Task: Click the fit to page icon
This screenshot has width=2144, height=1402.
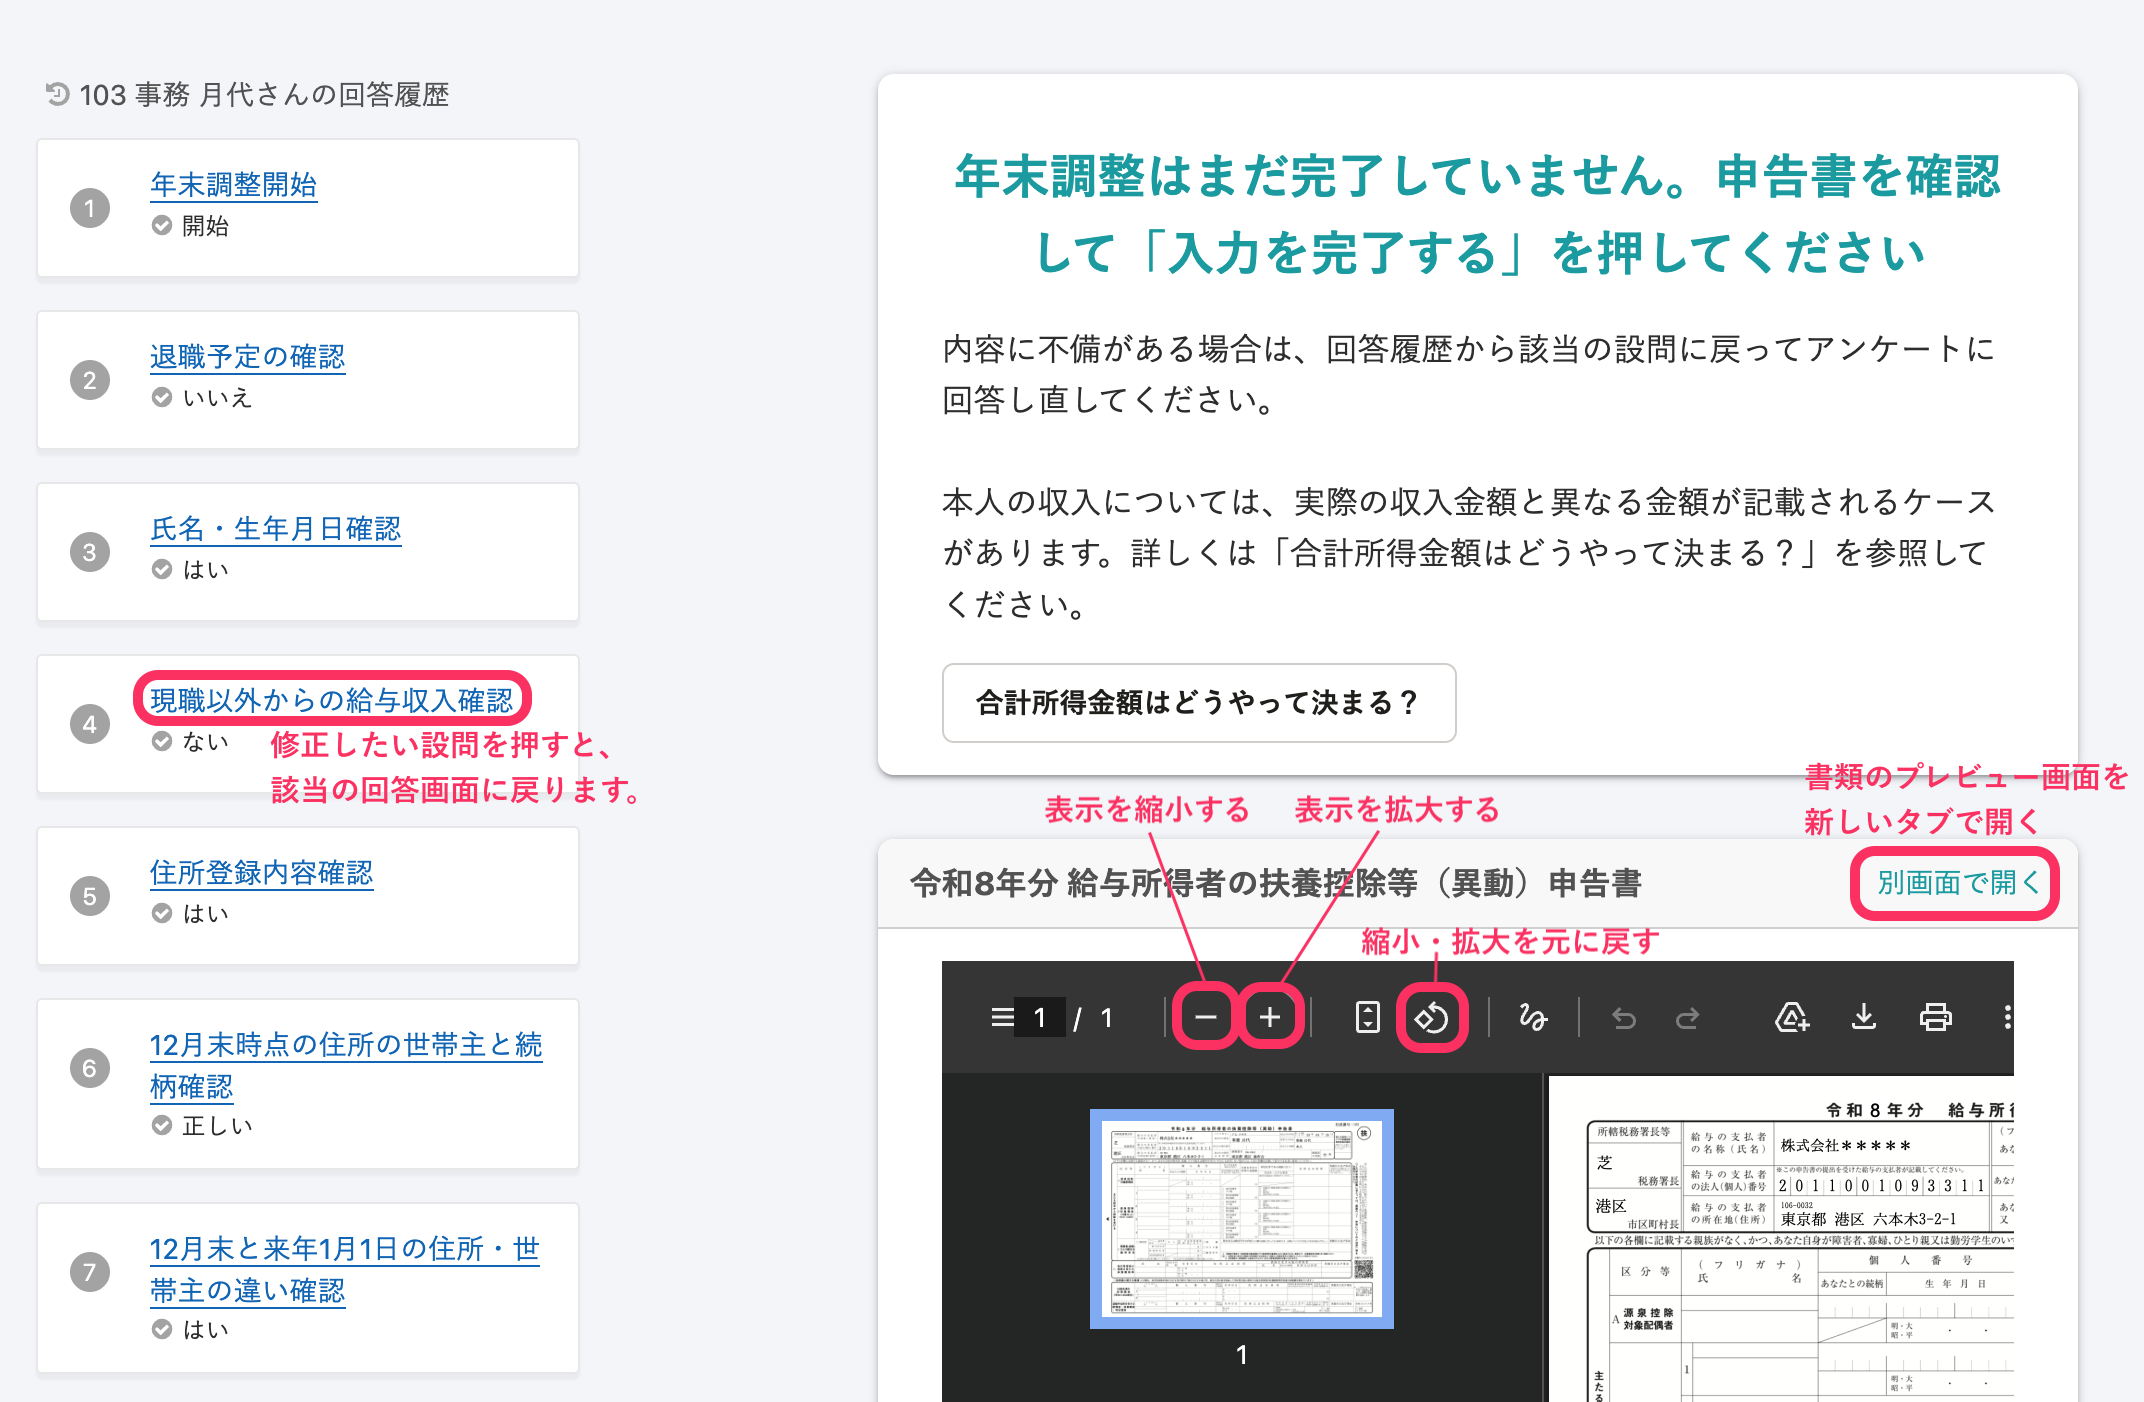Action: [1367, 1018]
